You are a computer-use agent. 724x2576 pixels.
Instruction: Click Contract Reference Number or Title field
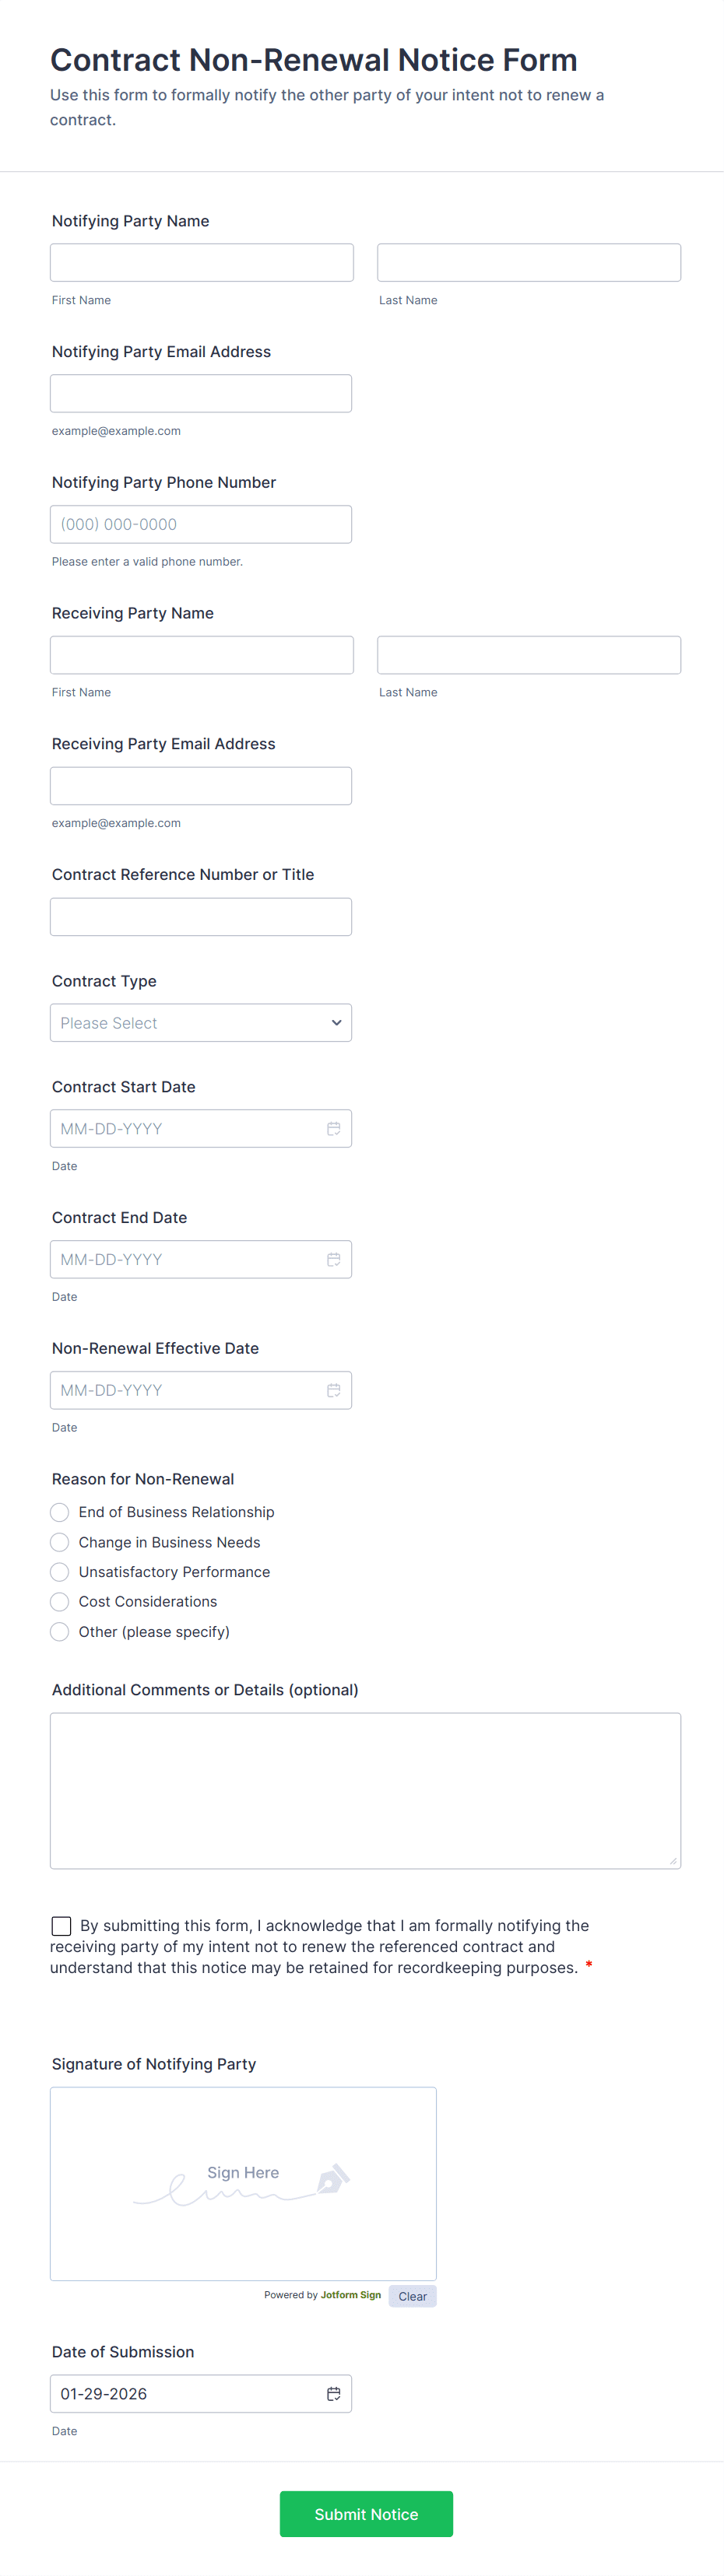click(x=201, y=917)
